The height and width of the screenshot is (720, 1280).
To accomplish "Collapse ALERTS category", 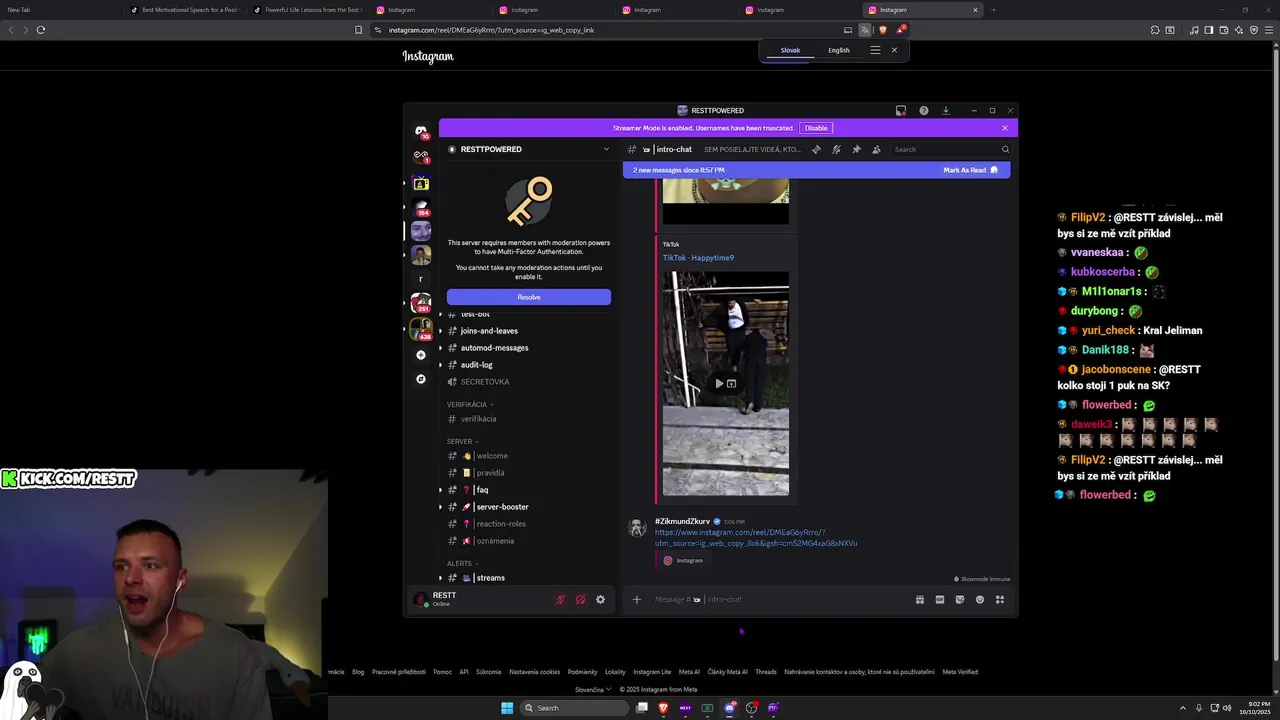I will pyautogui.click(x=462, y=563).
